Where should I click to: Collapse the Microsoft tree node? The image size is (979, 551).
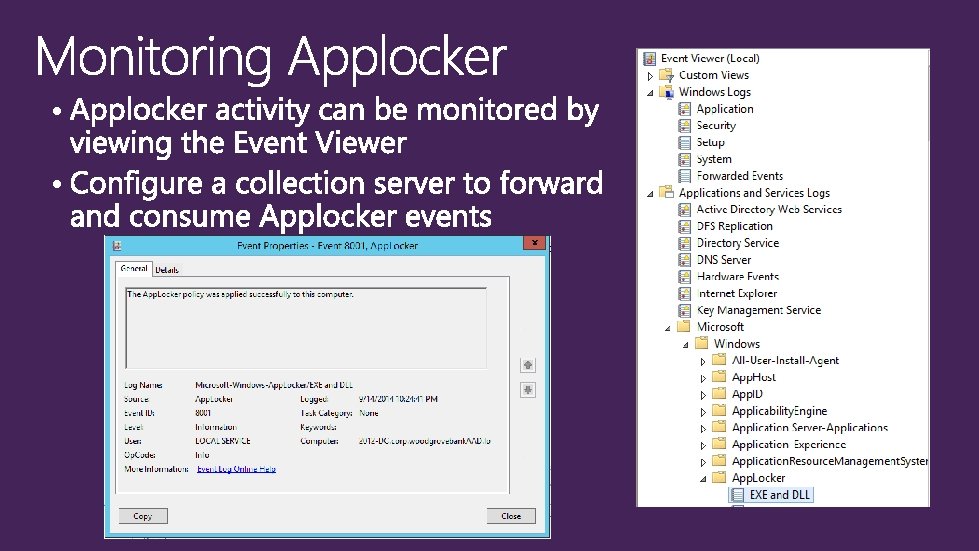(668, 328)
